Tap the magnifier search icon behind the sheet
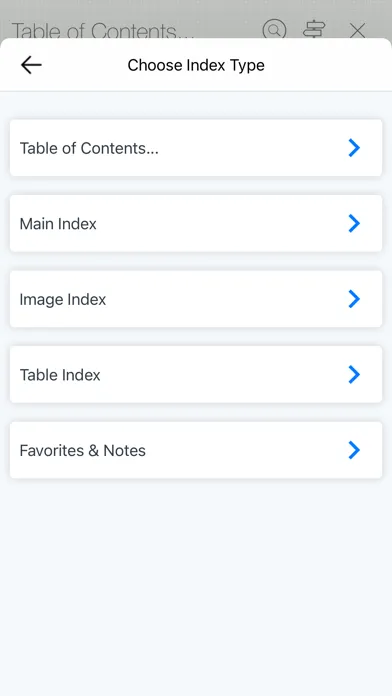 click(274, 30)
